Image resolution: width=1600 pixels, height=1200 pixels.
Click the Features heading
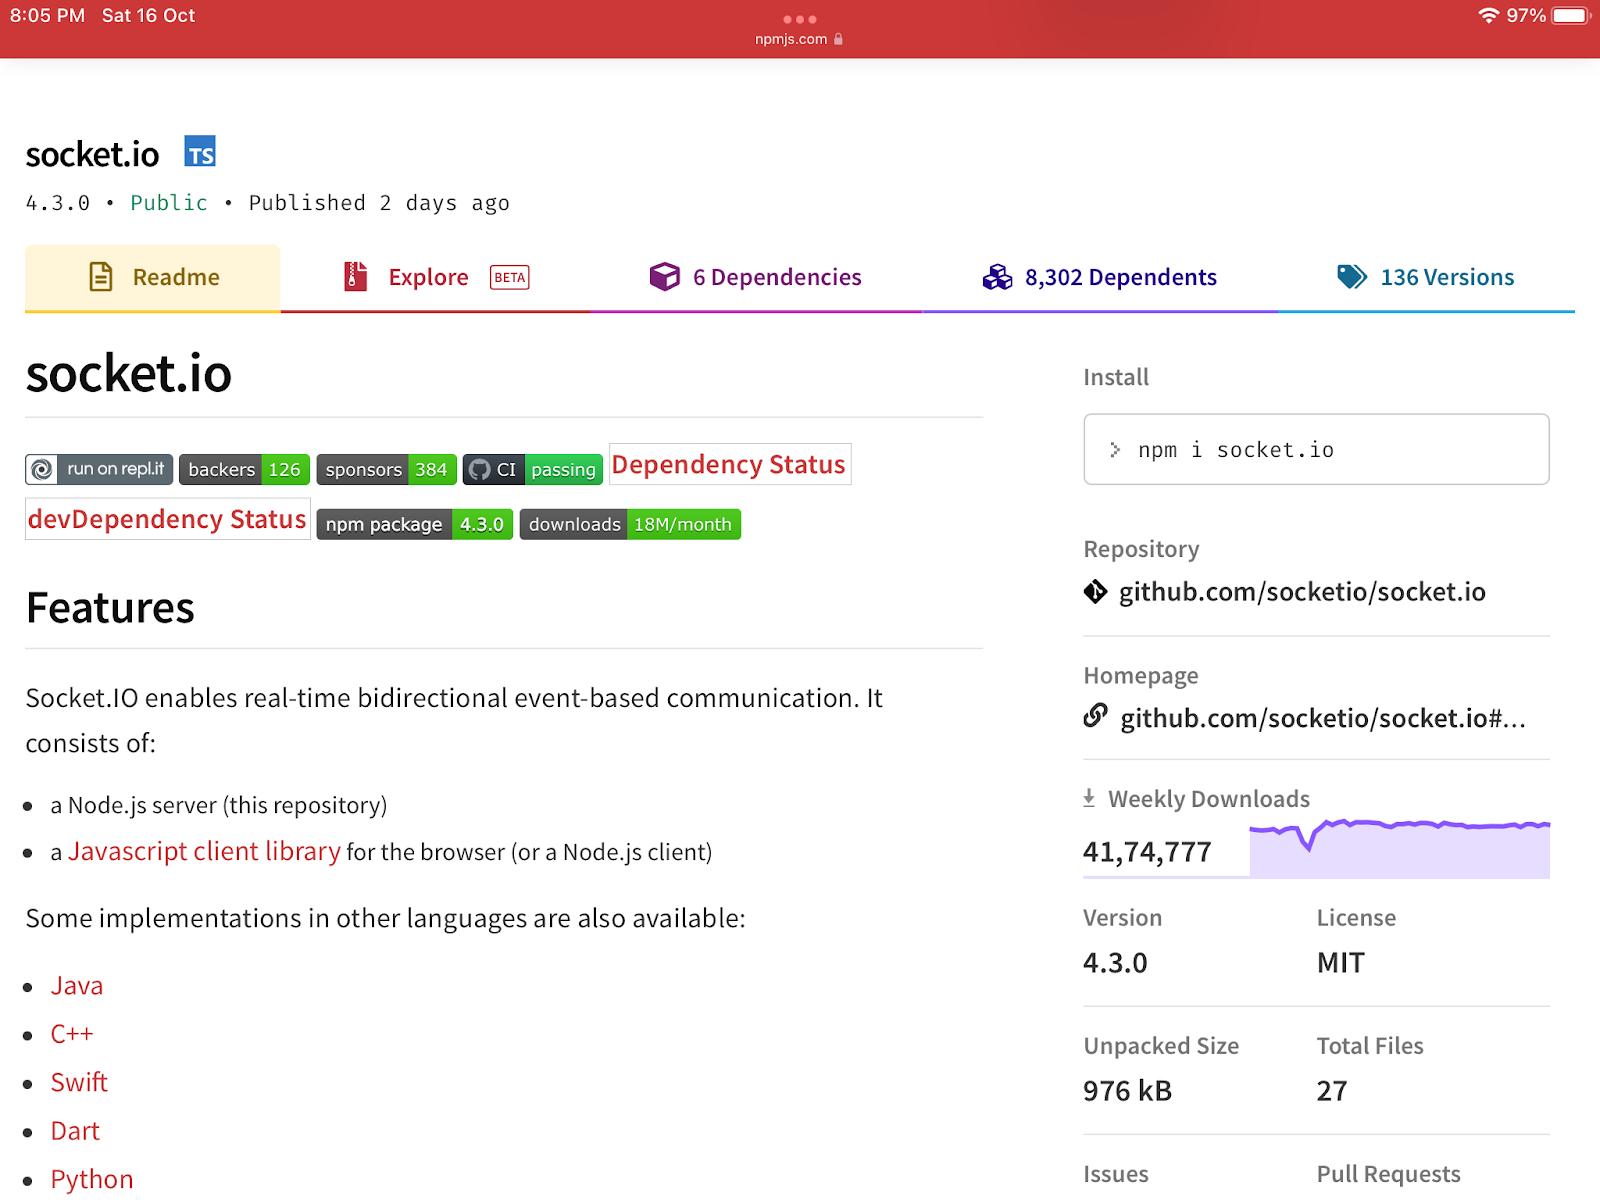point(110,608)
